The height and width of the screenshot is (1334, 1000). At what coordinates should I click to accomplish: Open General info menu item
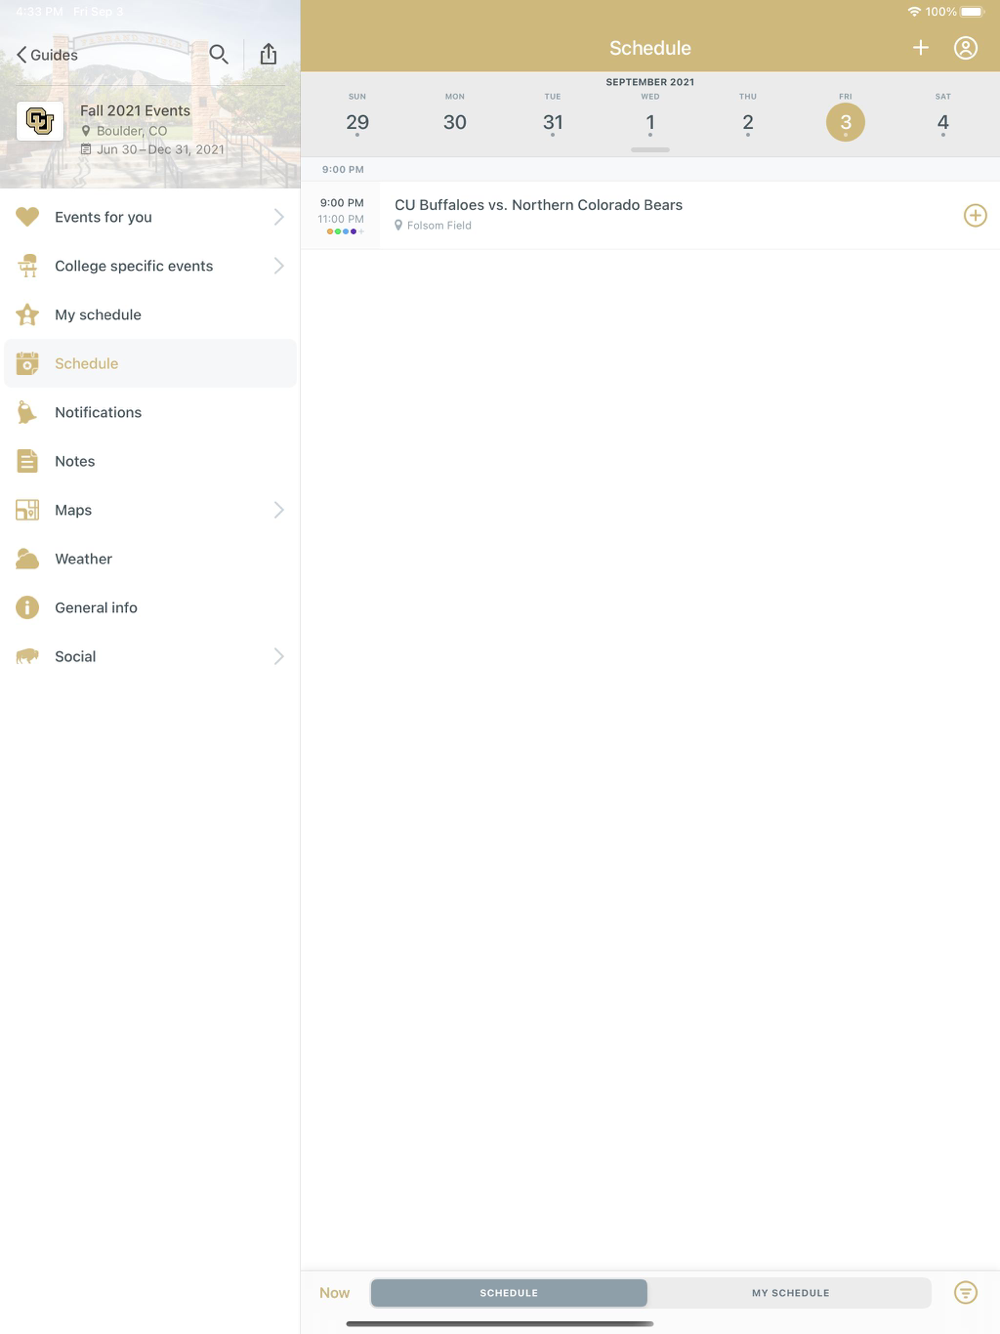(150, 608)
